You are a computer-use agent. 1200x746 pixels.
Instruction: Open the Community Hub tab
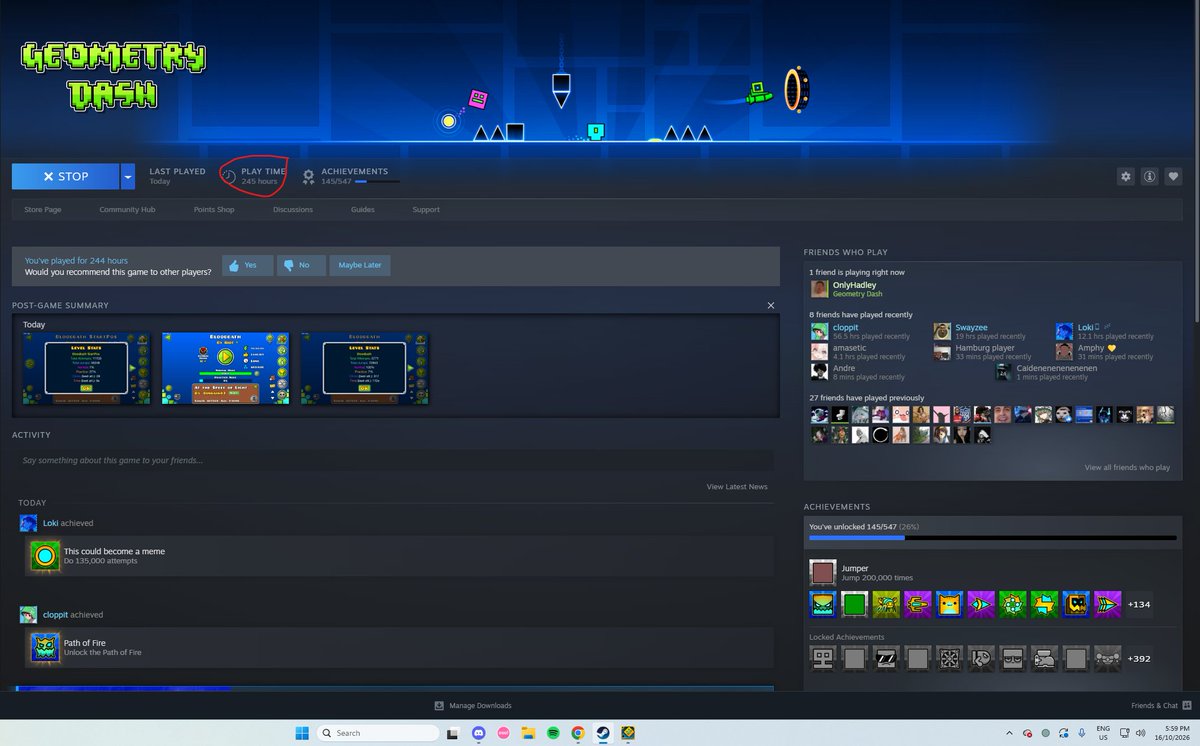click(x=127, y=210)
